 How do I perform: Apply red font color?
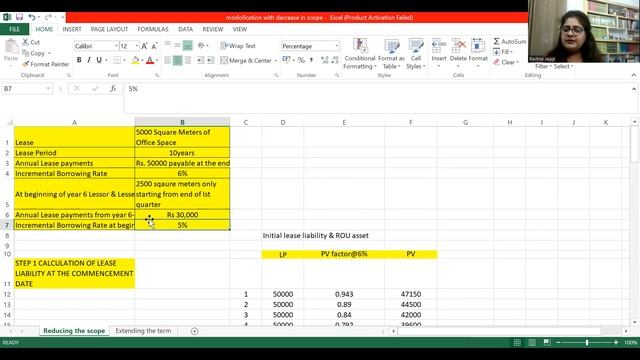150,60
